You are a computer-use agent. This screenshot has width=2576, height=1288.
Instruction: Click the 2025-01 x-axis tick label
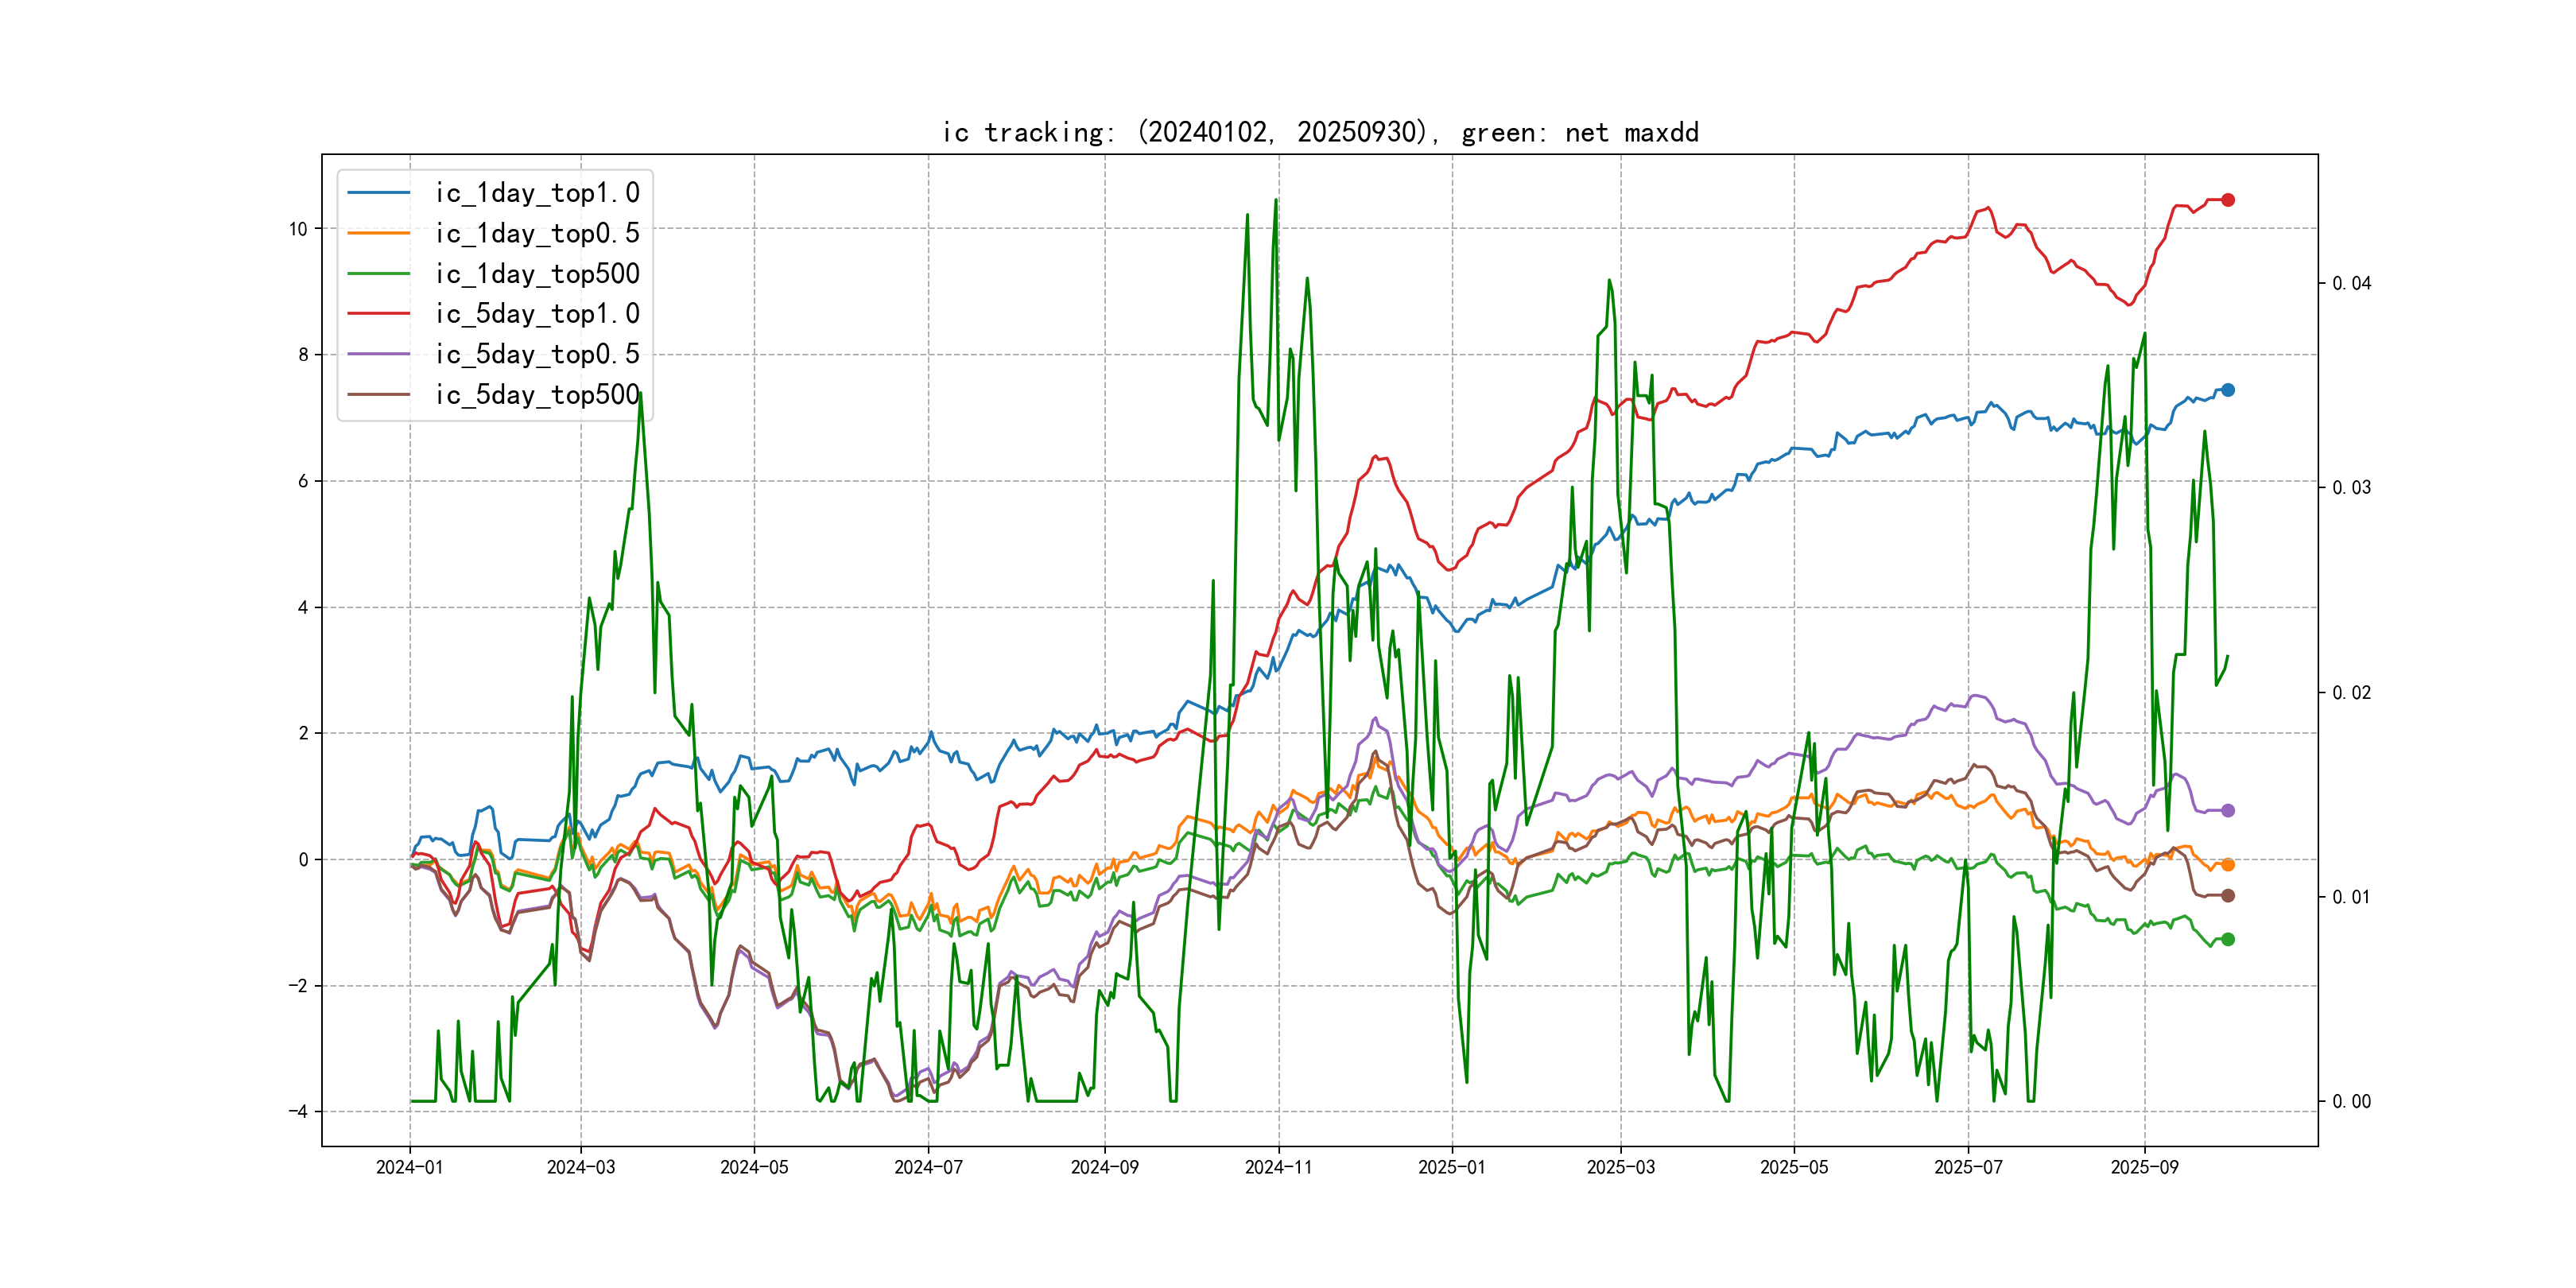coord(1452,1167)
